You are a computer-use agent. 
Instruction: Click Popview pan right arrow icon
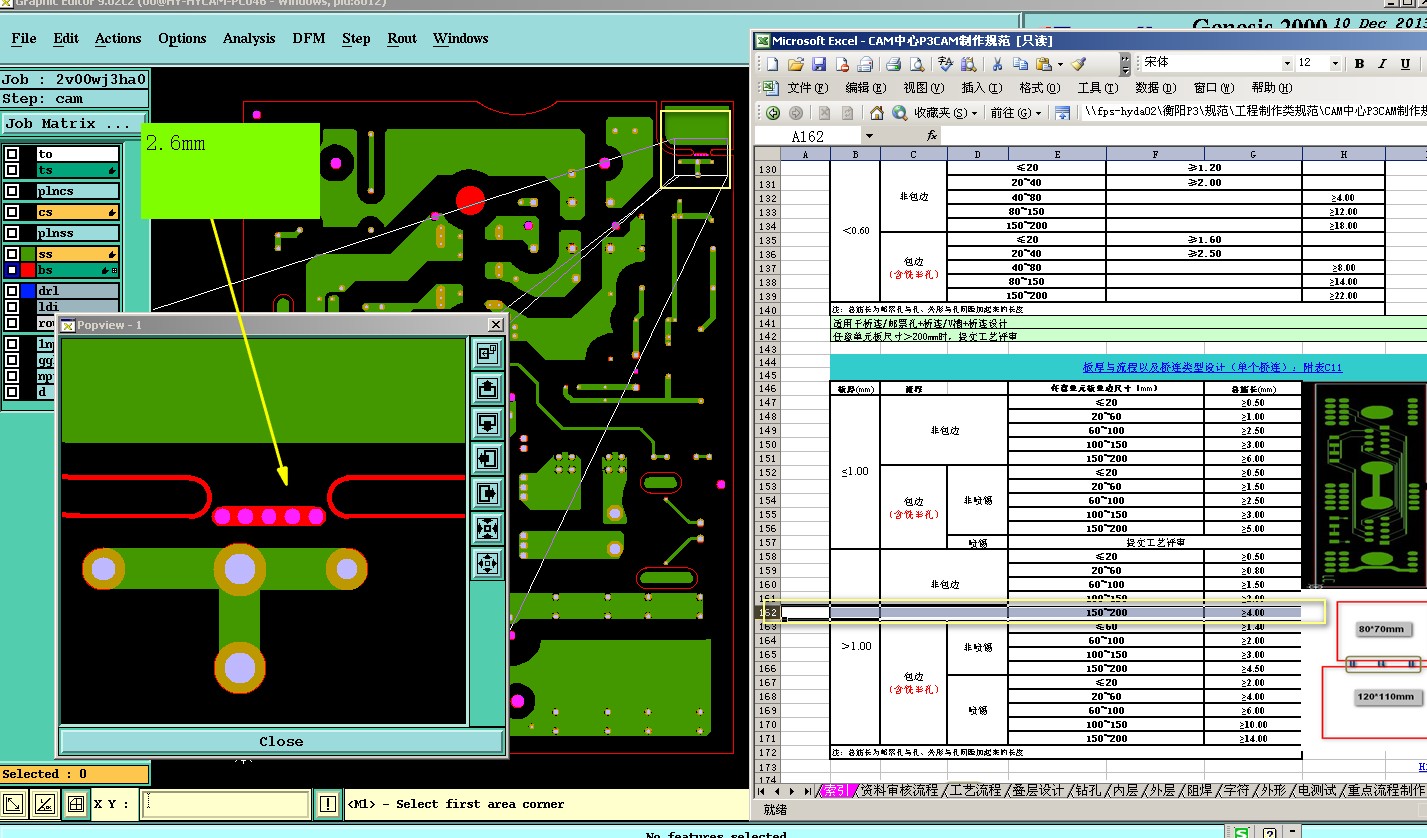point(488,493)
